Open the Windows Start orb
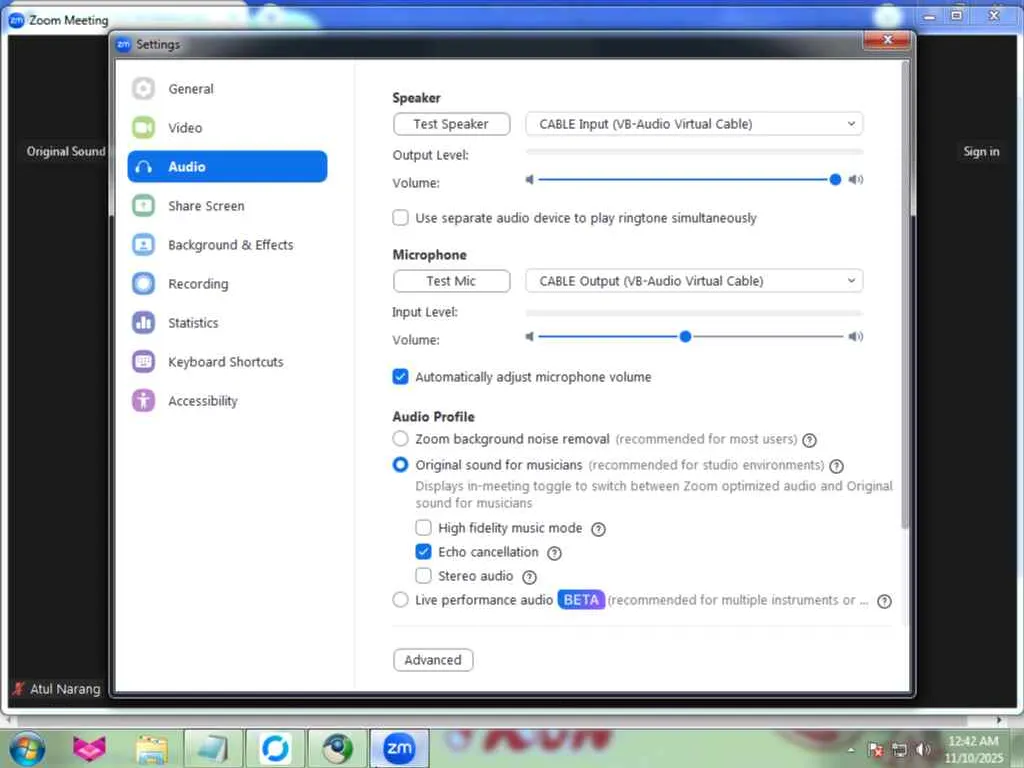Screen dimensions: 1024x768 pos(26,748)
